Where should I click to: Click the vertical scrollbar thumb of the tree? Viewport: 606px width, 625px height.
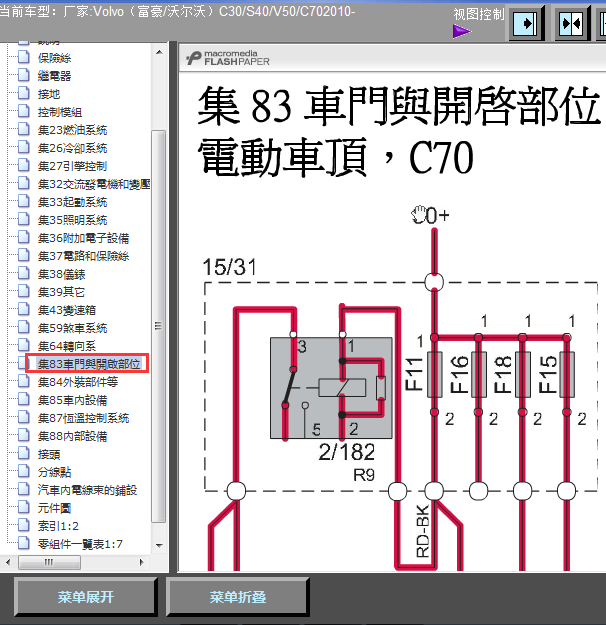coord(159,326)
